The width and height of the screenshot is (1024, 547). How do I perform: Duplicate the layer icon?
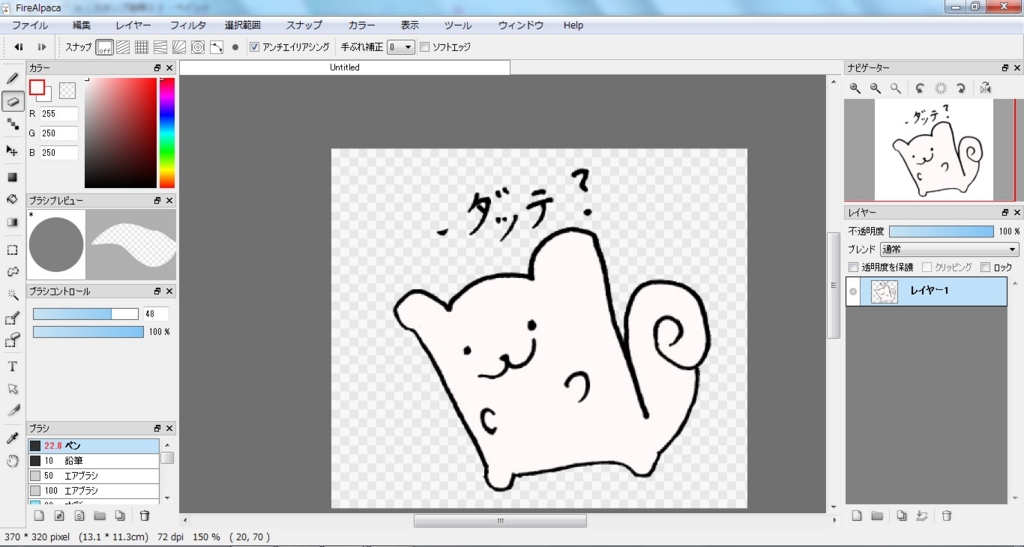(902, 516)
